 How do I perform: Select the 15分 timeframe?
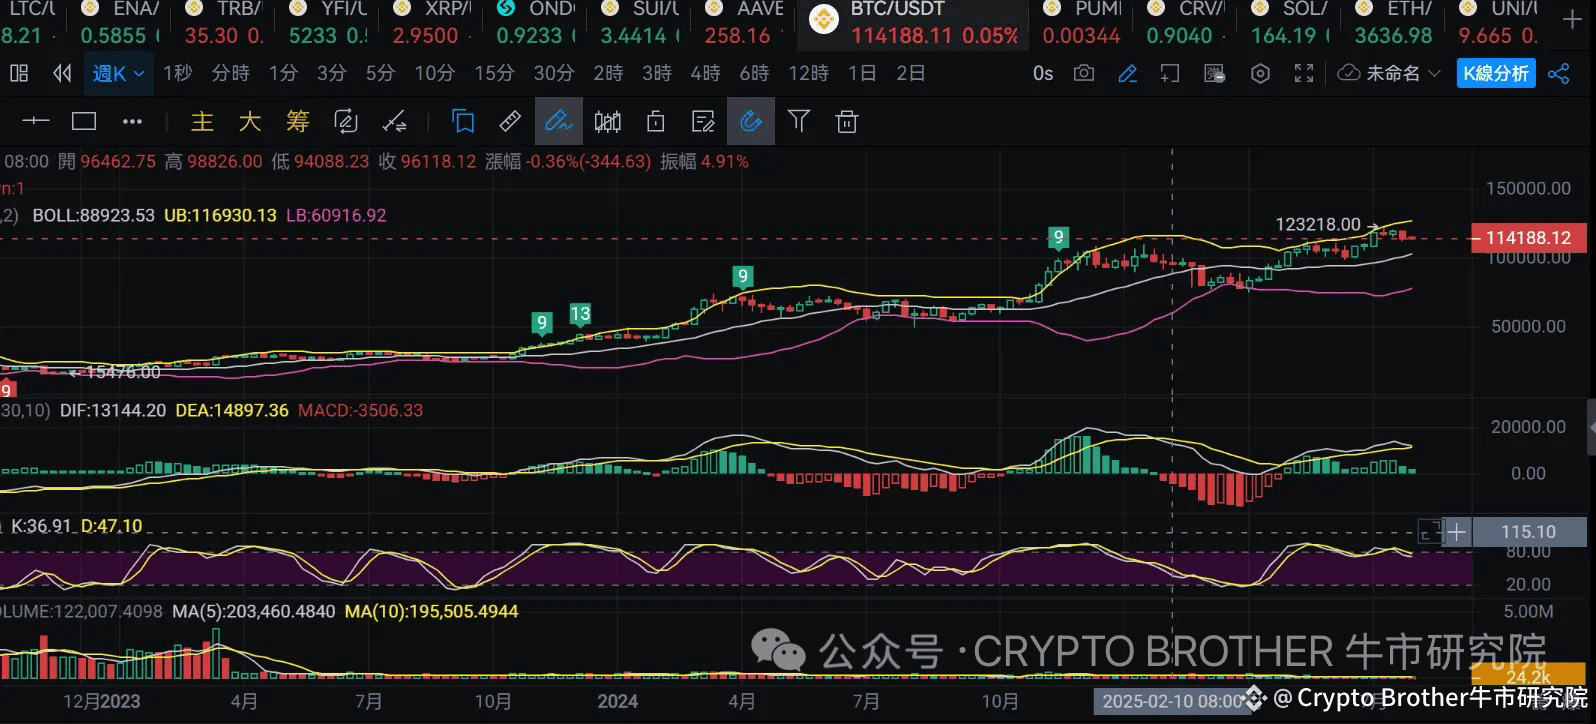pos(494,73)
